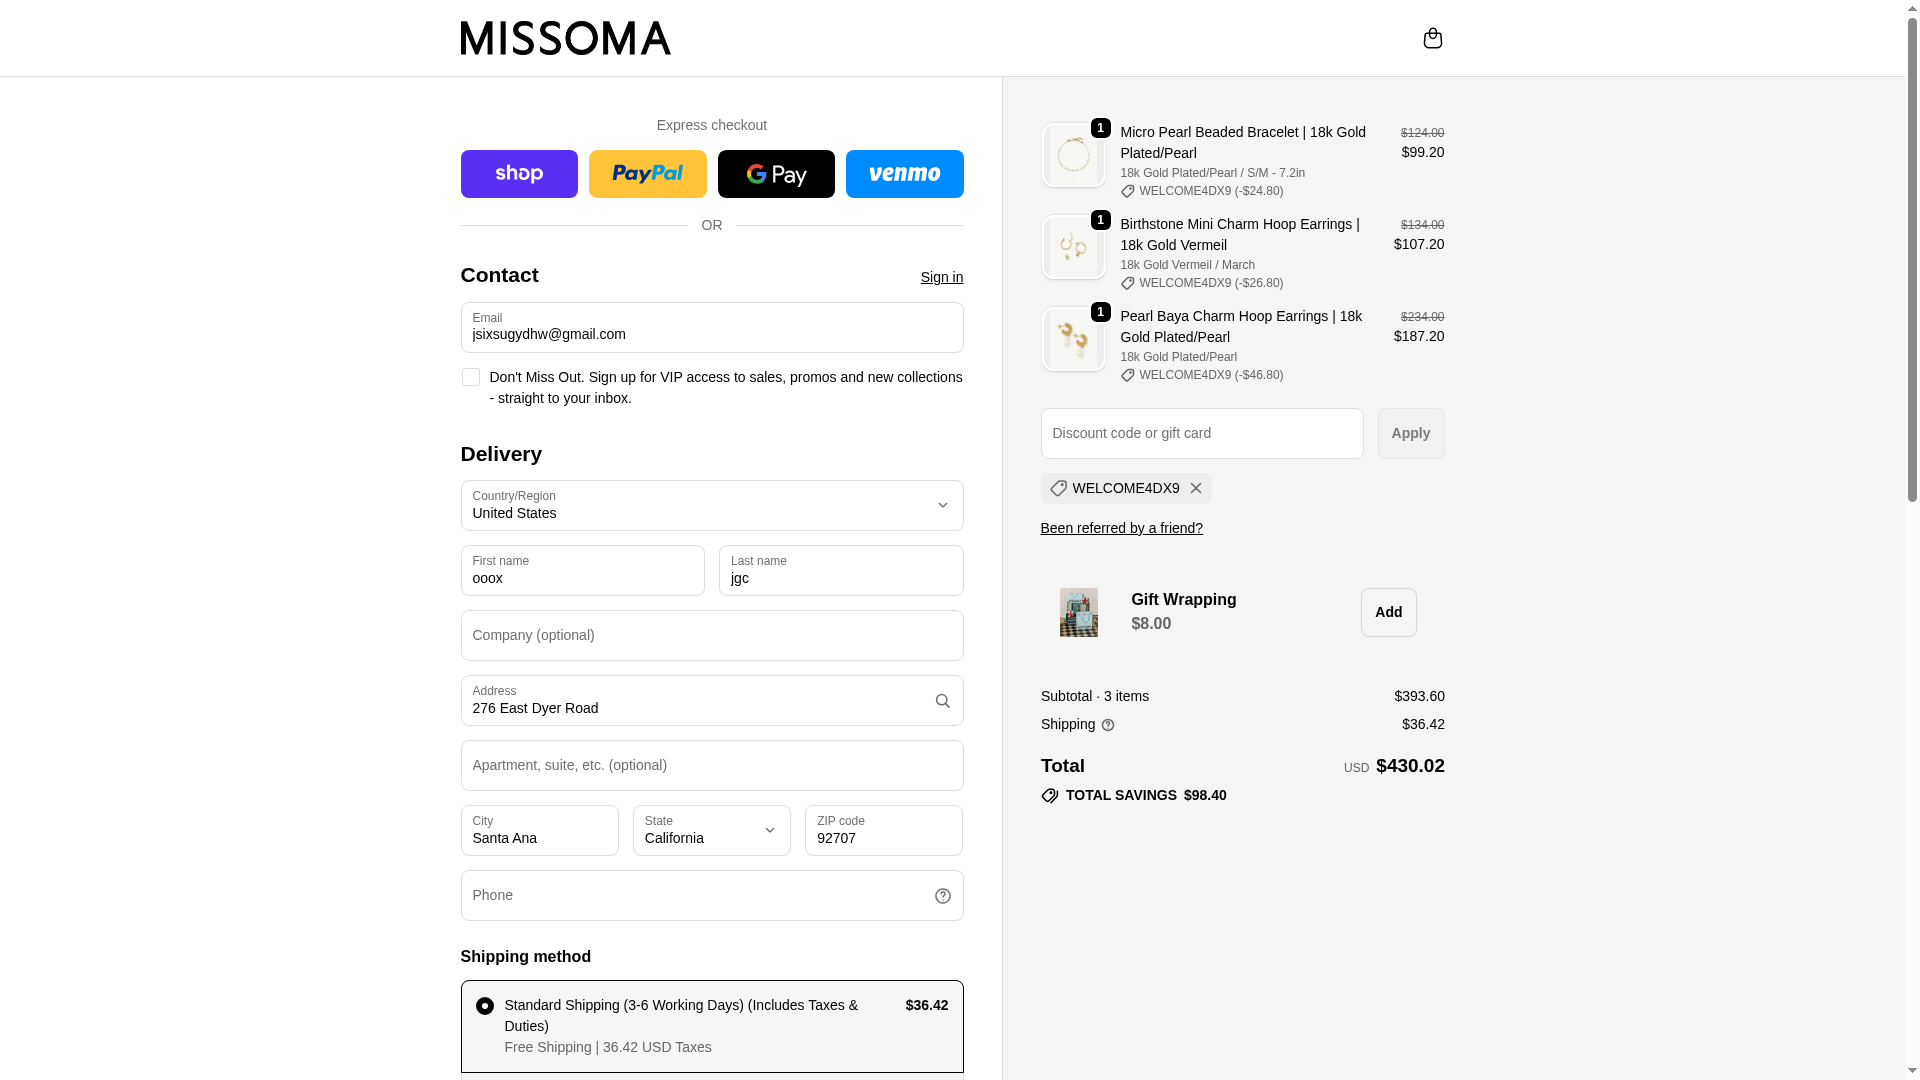Click the Sign in link

click(x=941, y=277)
